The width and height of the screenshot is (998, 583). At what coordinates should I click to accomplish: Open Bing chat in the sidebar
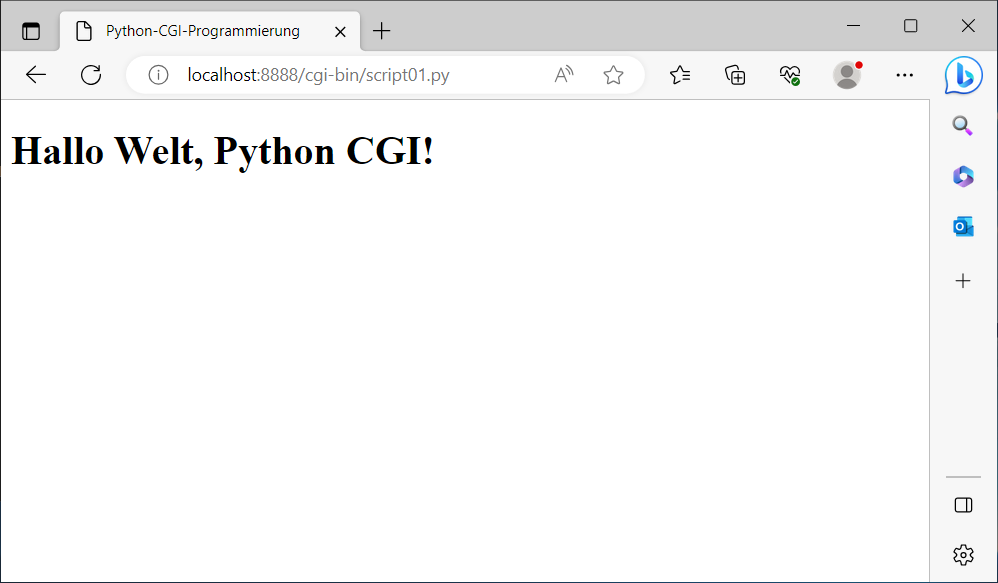point(963,75)
